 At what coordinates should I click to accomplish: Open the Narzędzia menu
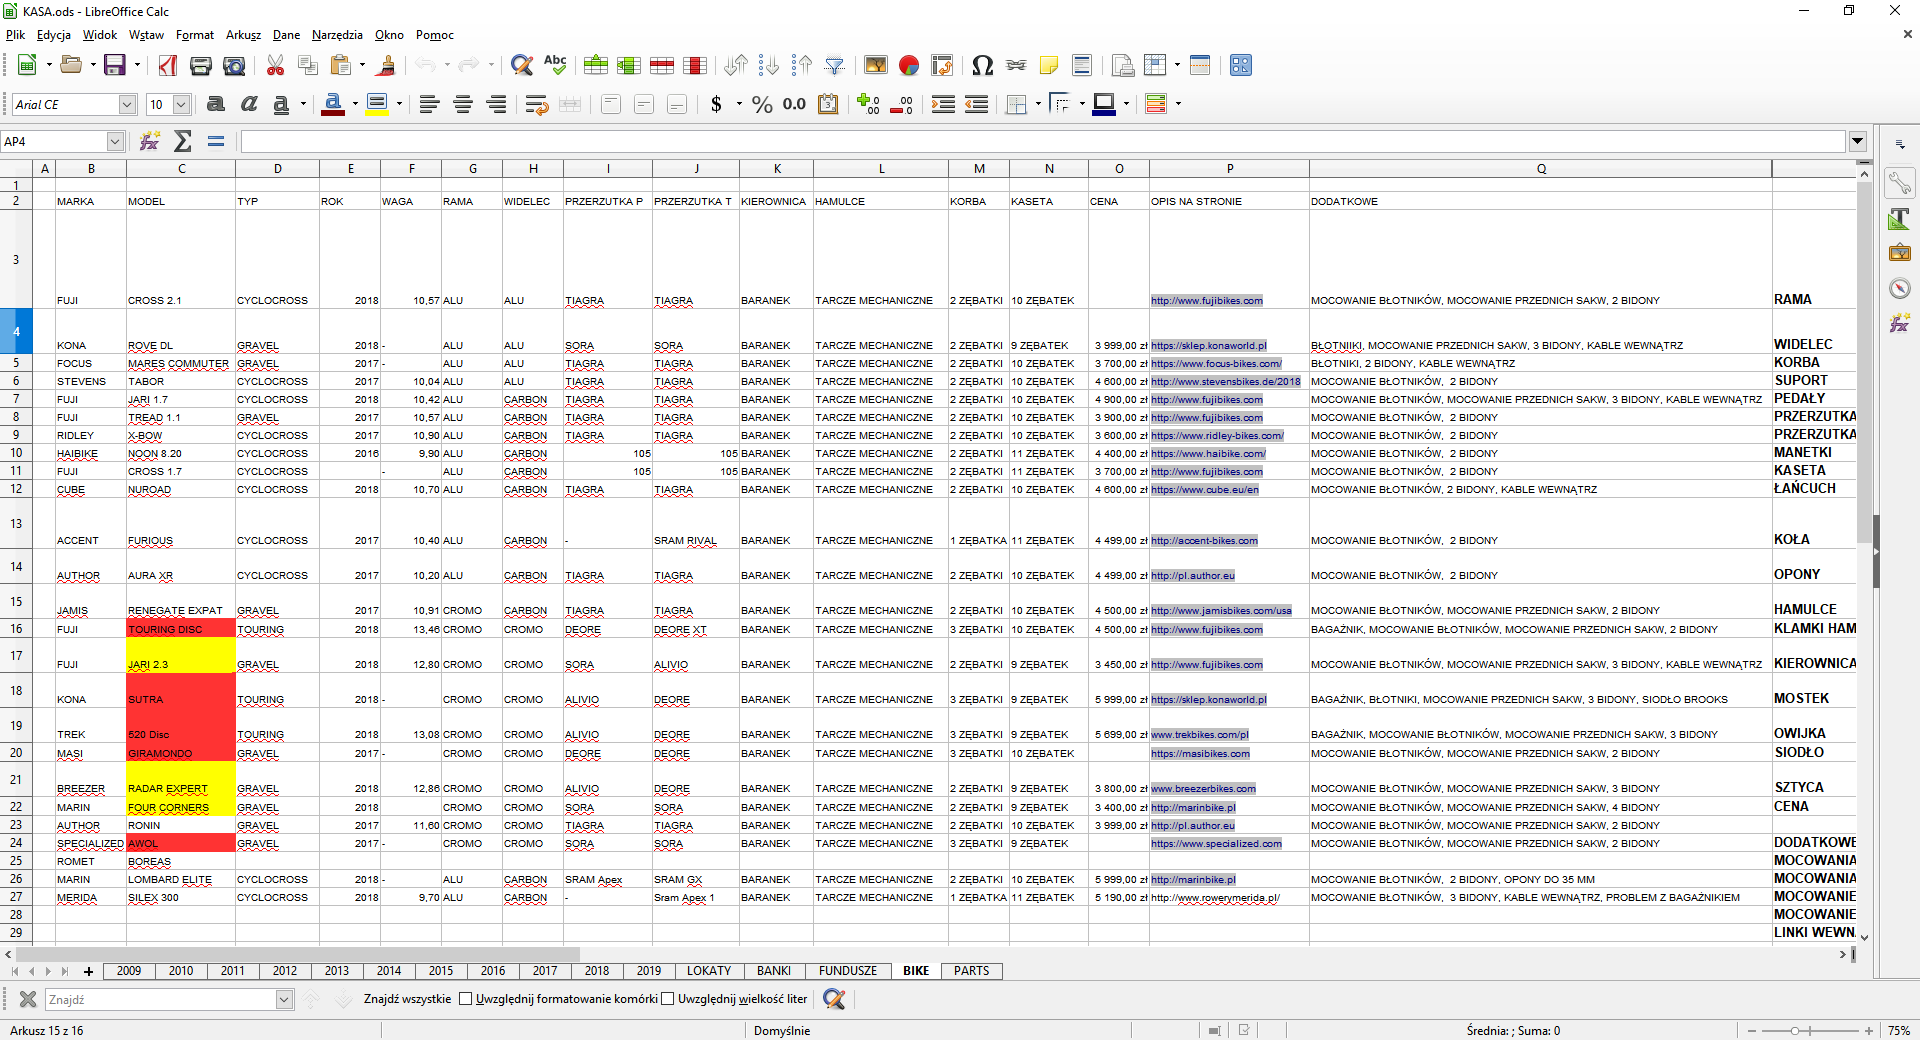(x=337, y=35)
